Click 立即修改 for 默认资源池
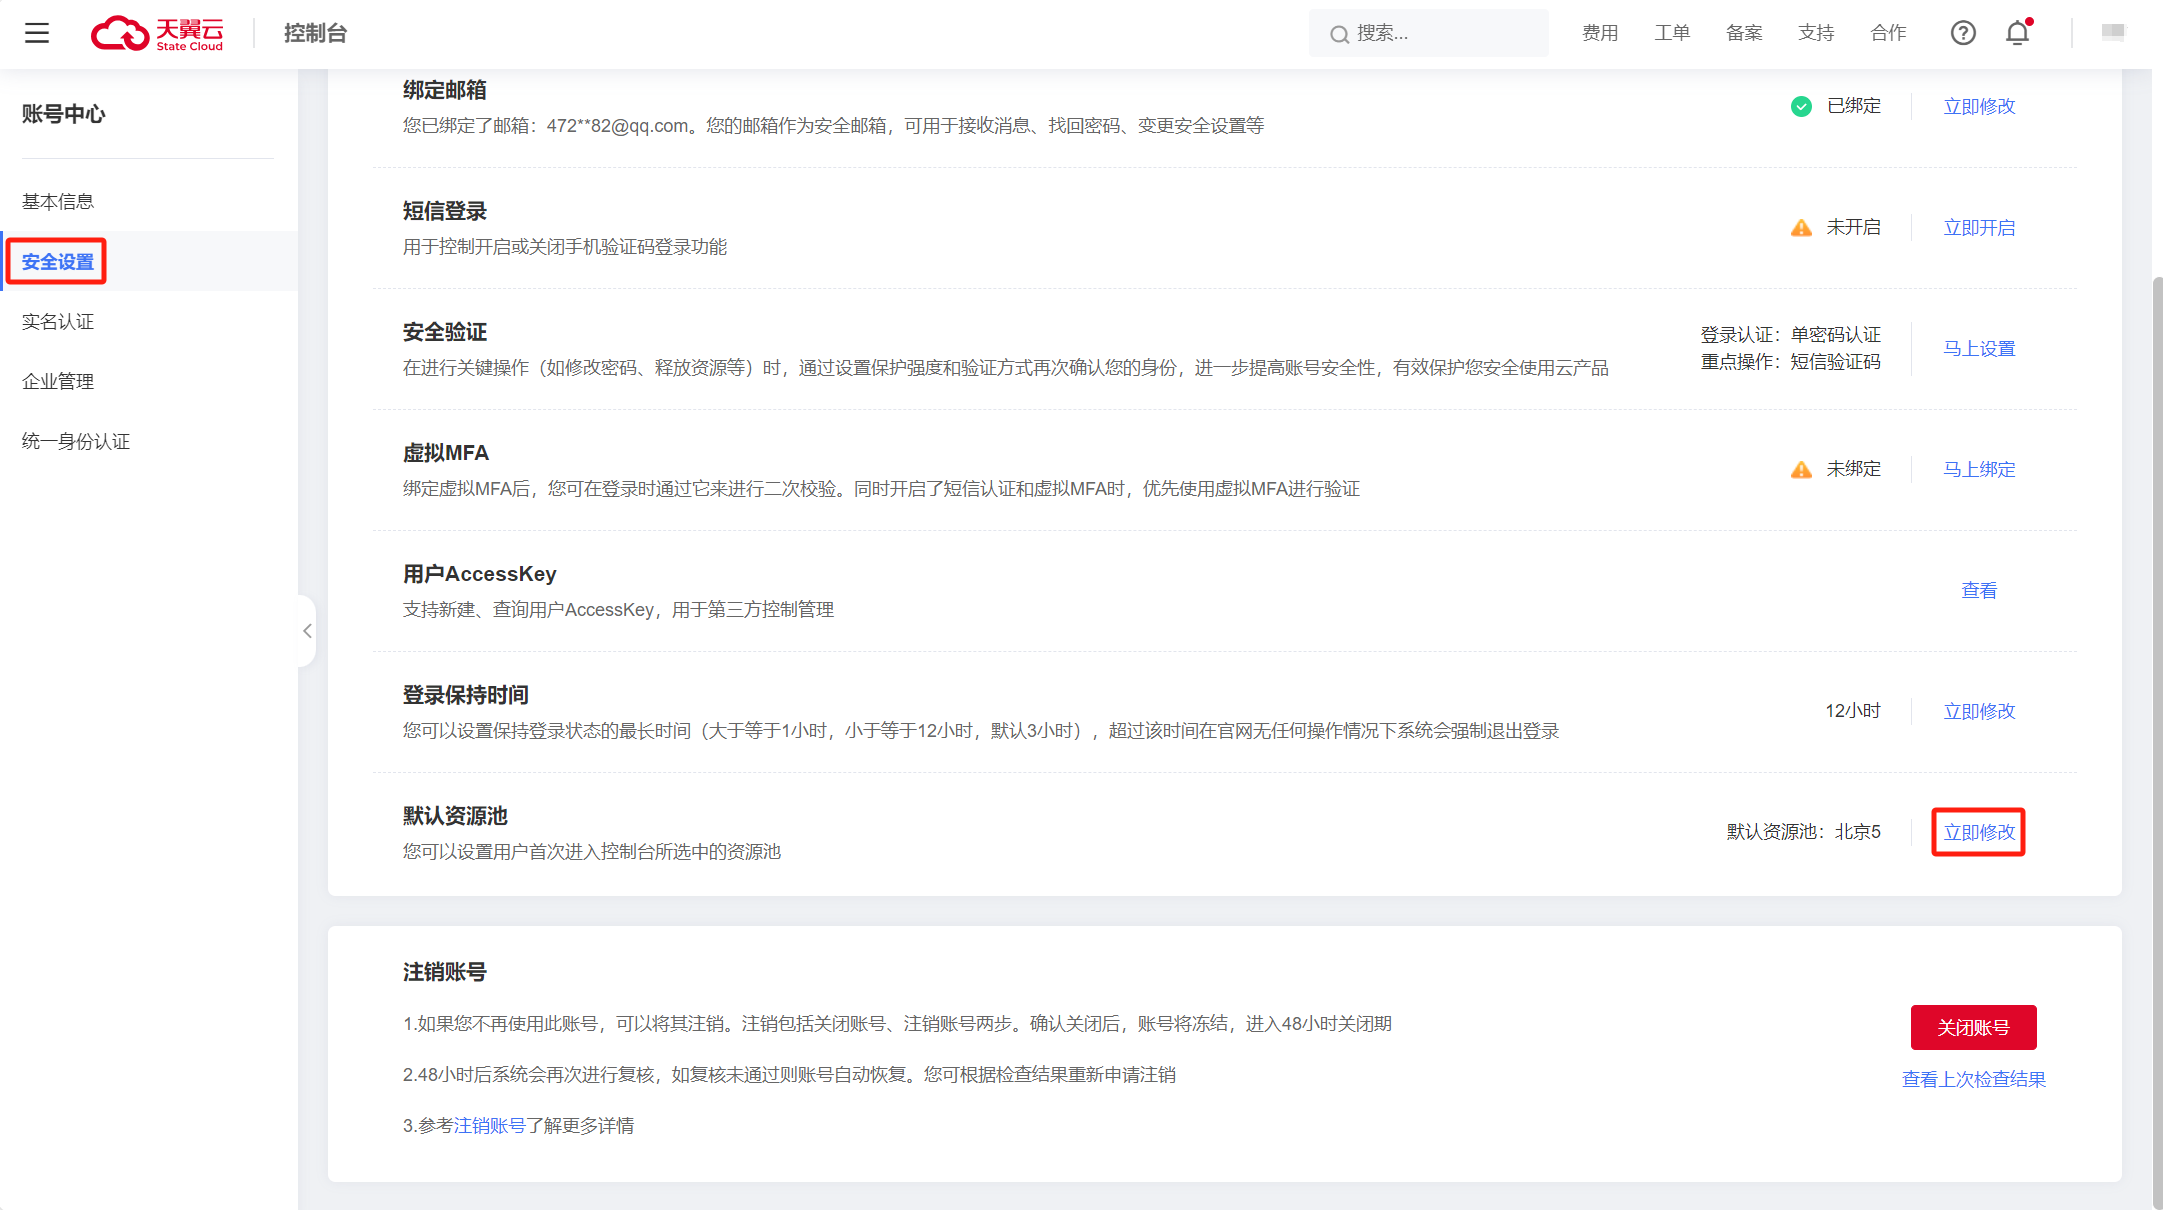 coord(1979,832)
